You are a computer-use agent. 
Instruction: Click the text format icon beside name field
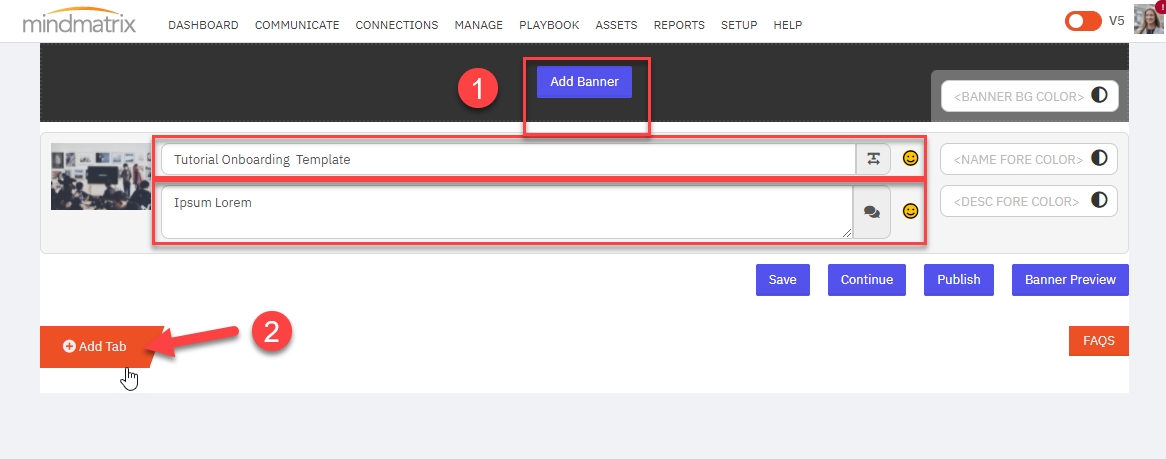tap(873, 159)
